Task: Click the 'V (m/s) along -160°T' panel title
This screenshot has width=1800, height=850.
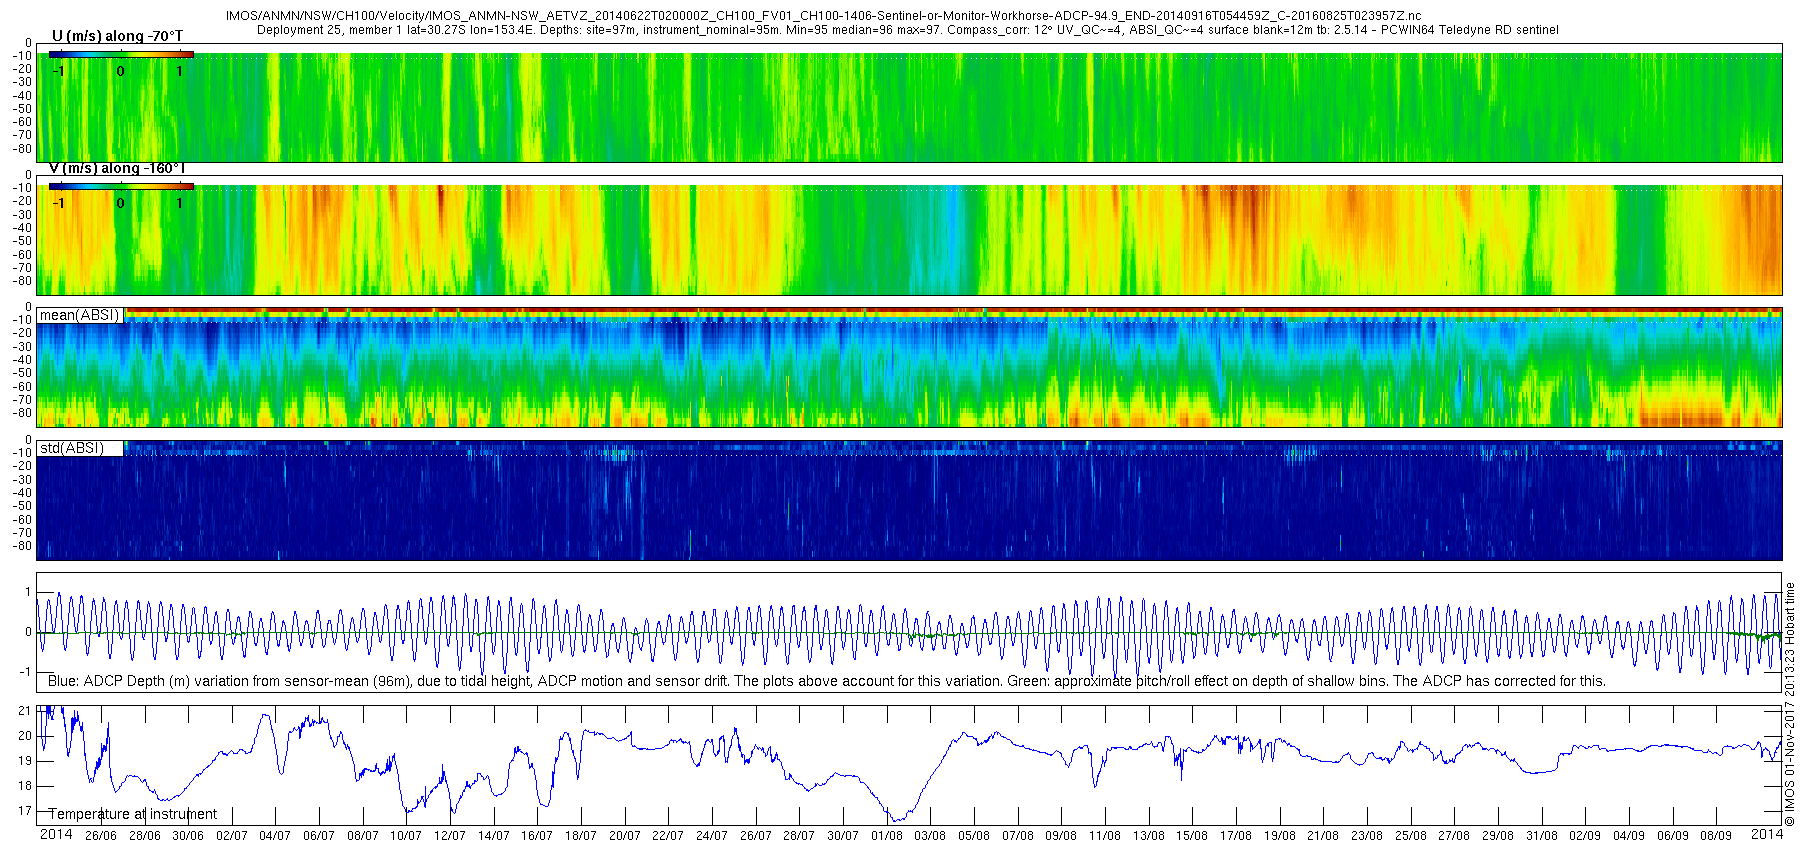Action: (x=117, y=168)
